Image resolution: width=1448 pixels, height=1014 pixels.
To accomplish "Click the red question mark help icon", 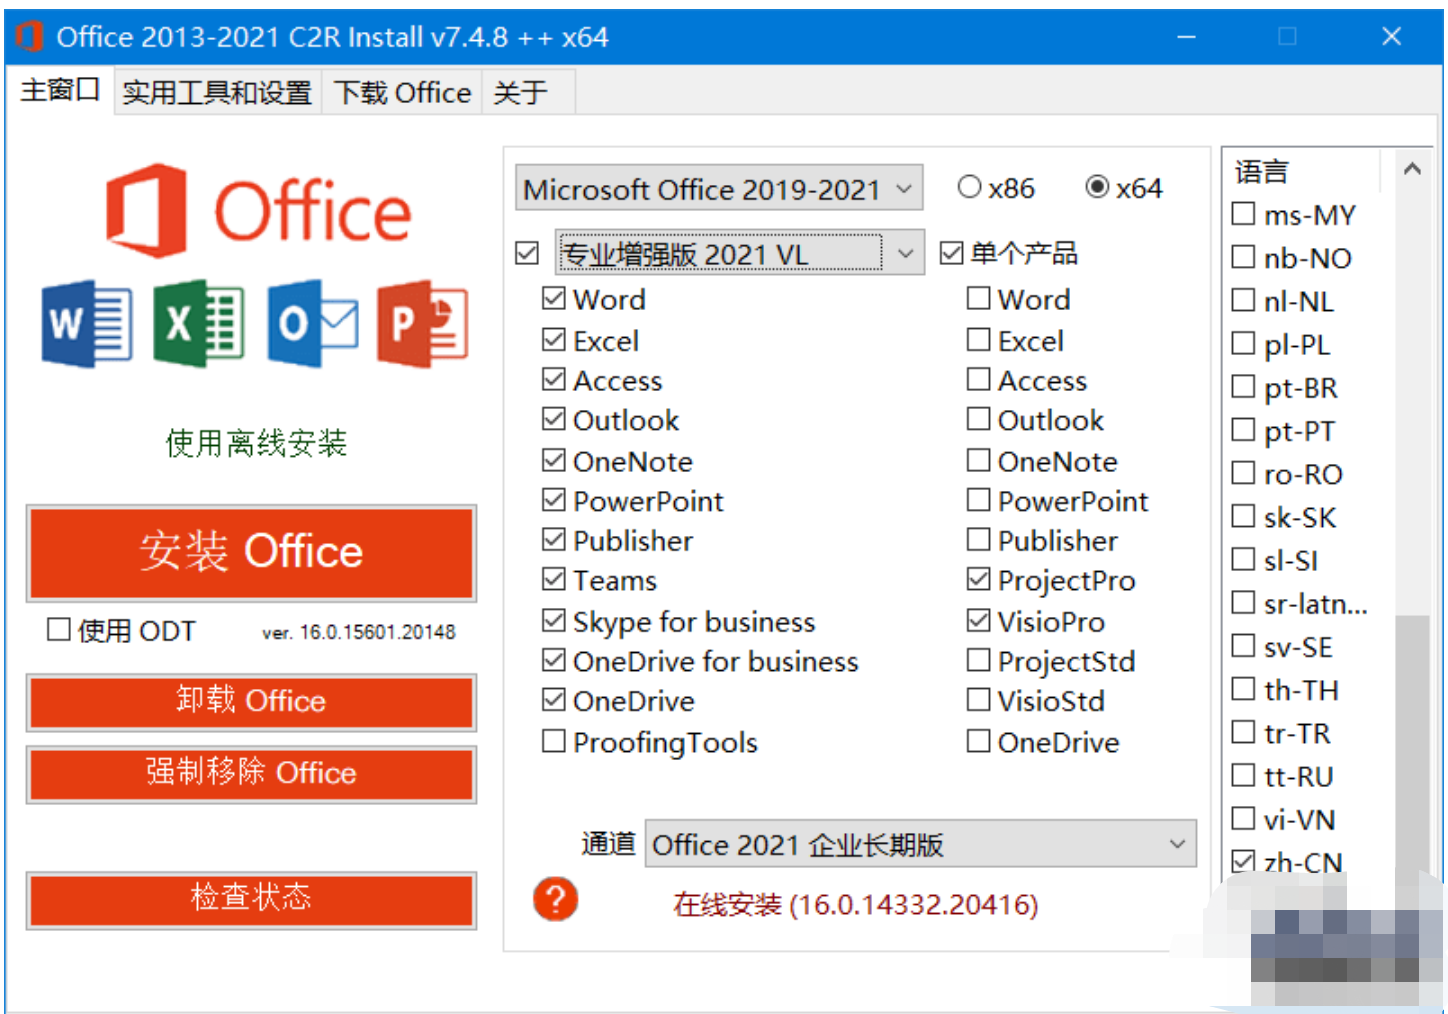I will 555,899.
